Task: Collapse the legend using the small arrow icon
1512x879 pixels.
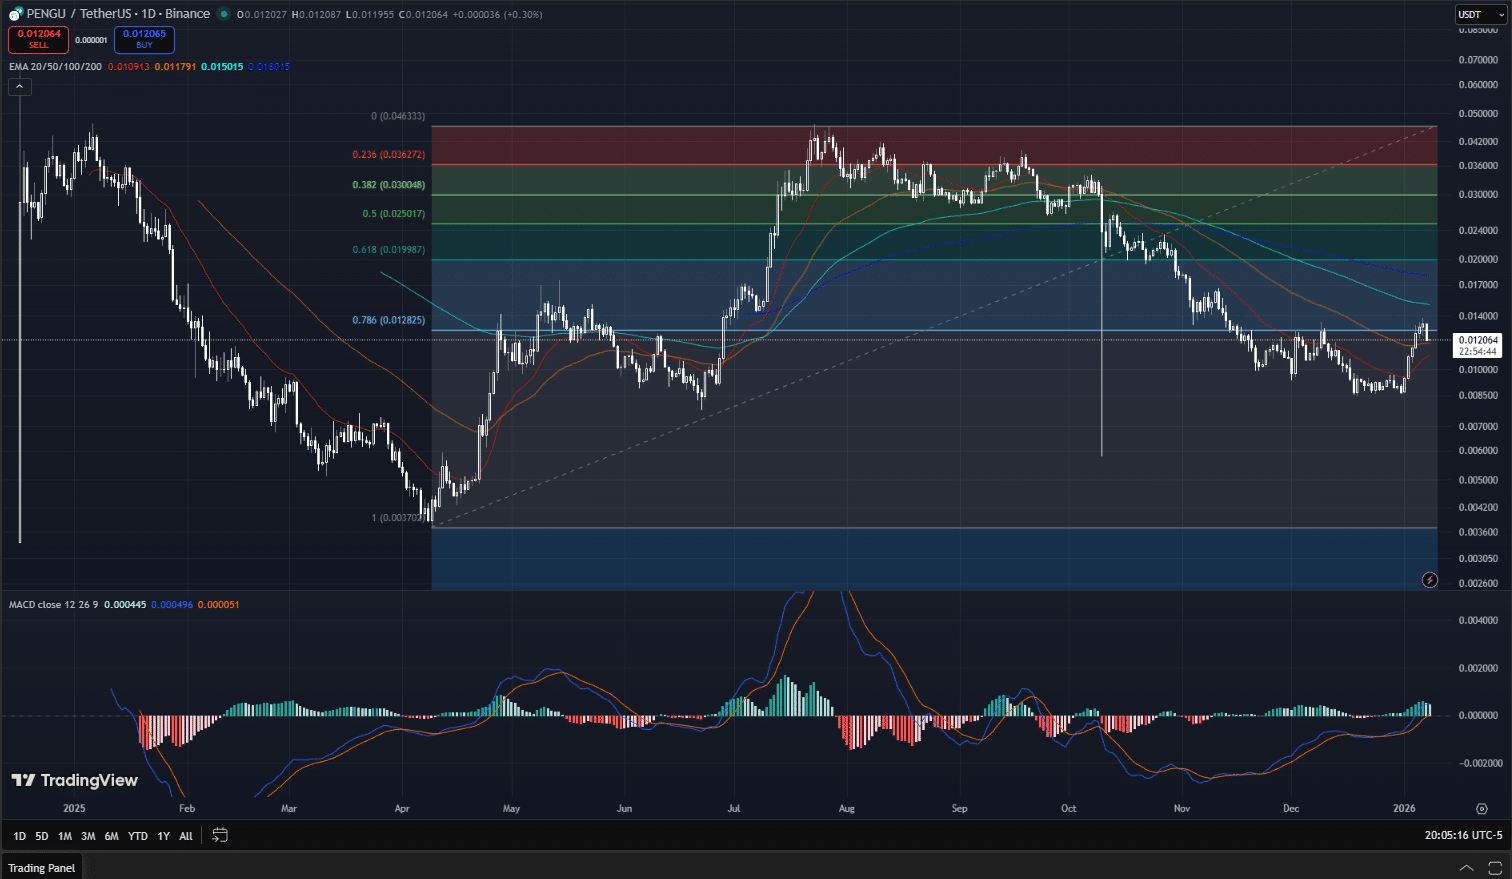Action: coord(19,86)
